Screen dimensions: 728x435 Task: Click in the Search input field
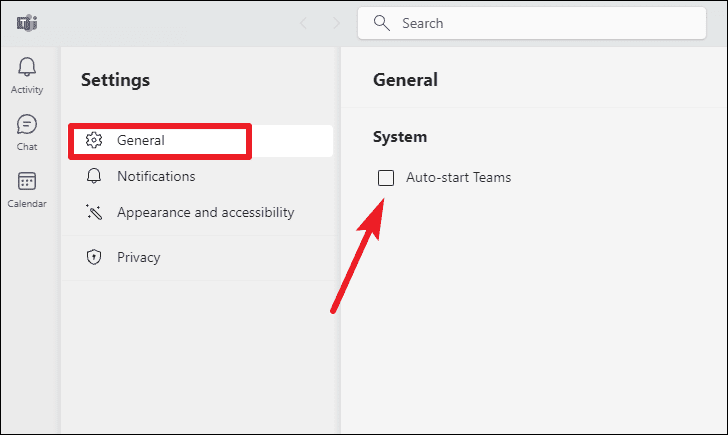coord(532,23)
